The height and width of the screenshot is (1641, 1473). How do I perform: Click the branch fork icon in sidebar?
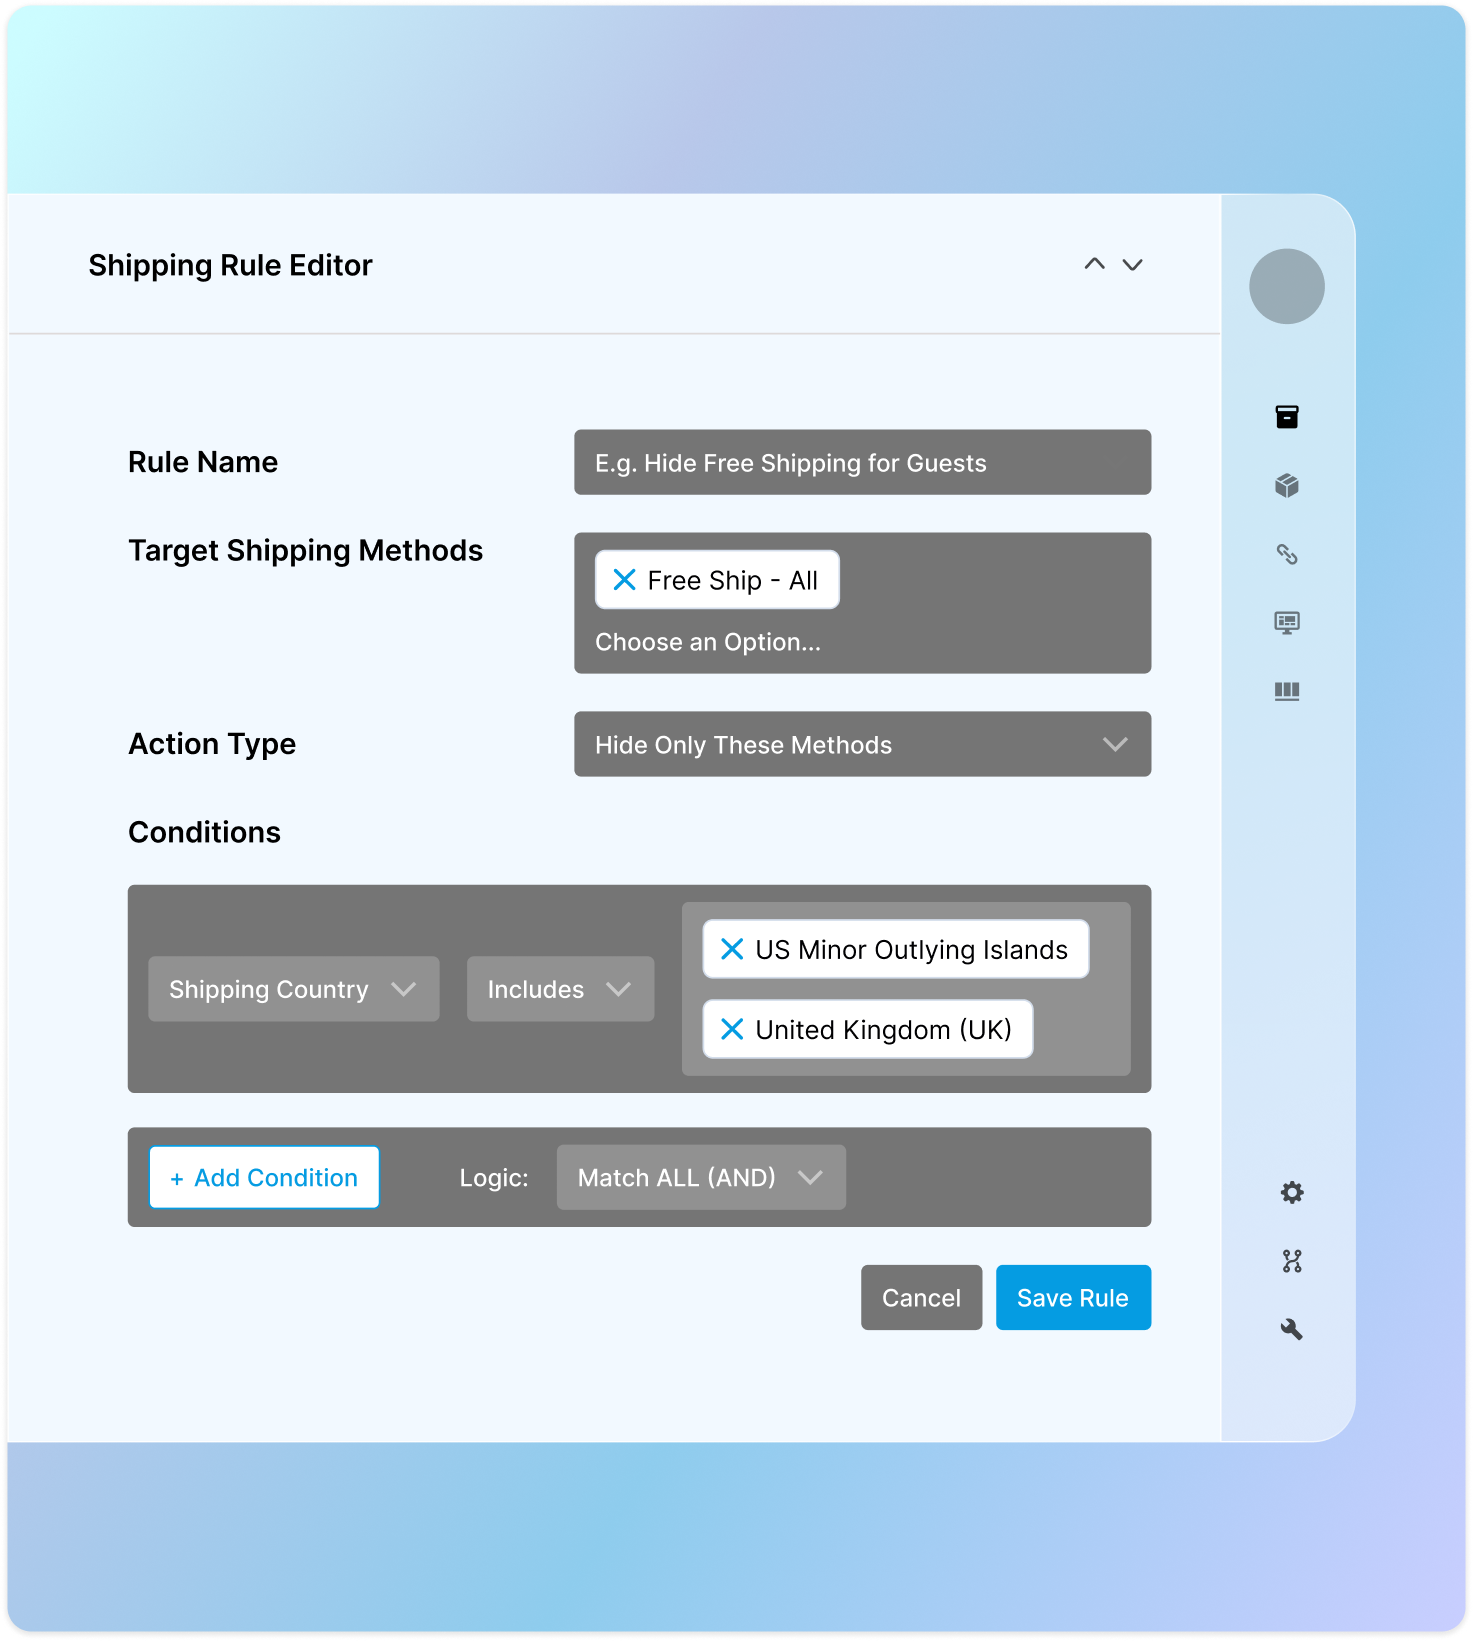1292,1261
